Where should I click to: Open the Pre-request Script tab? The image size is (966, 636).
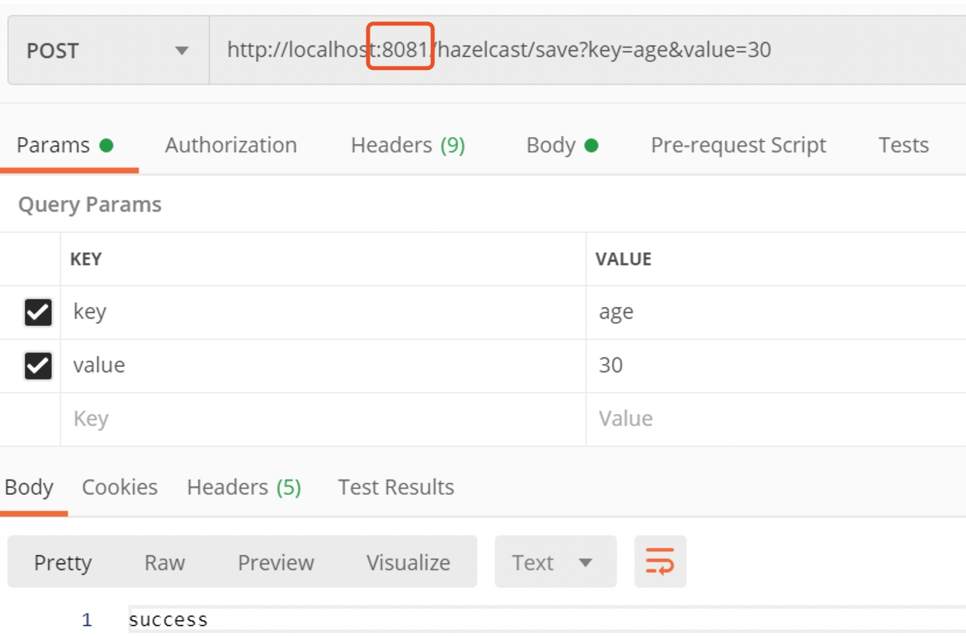click(x=738, y=145)
